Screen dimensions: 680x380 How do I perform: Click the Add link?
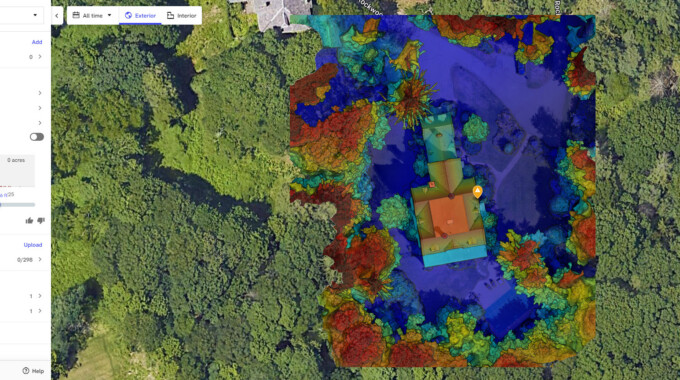tap(37, 42)
